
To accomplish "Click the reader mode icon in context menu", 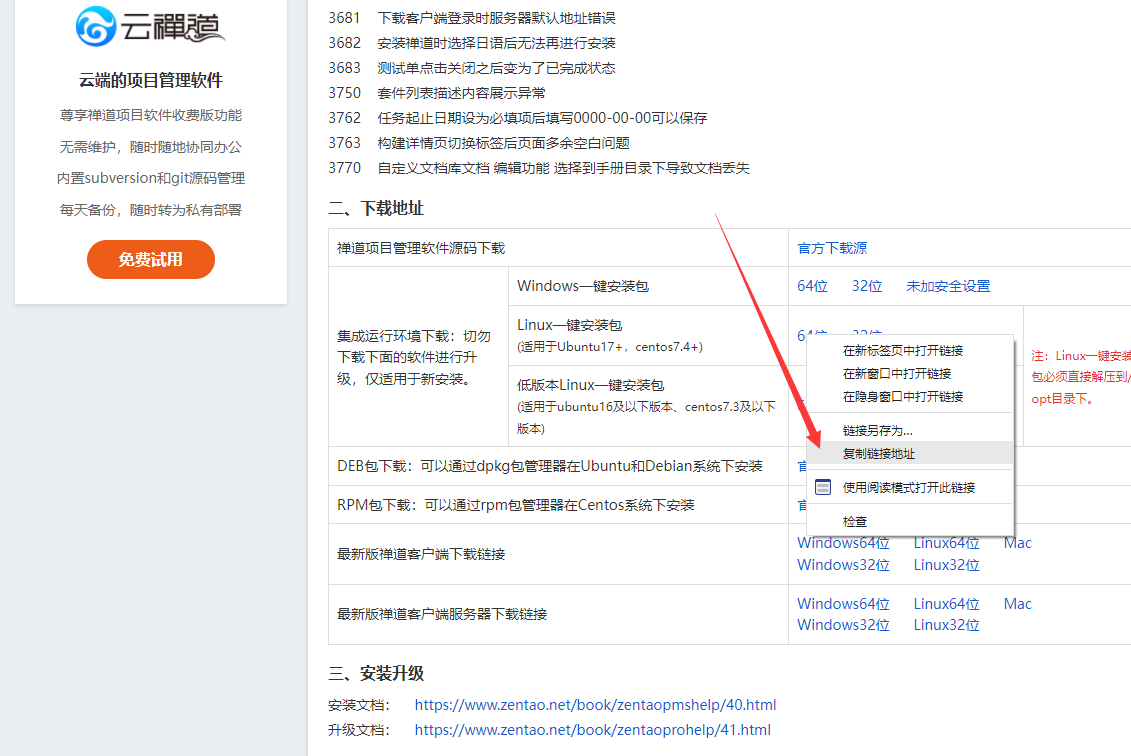I will click(x=823, y=488).
